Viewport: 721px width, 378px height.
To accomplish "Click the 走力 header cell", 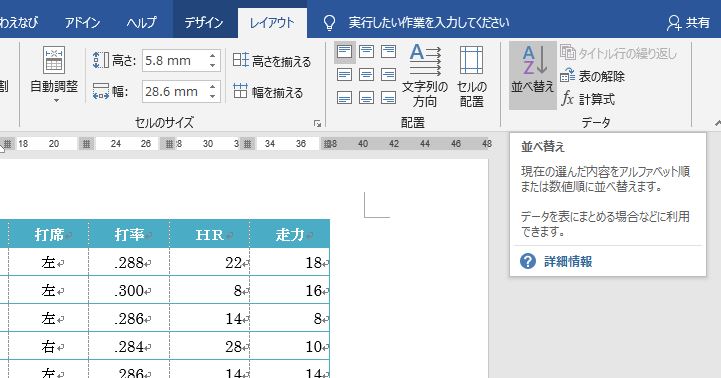I will tap(290, 235).
